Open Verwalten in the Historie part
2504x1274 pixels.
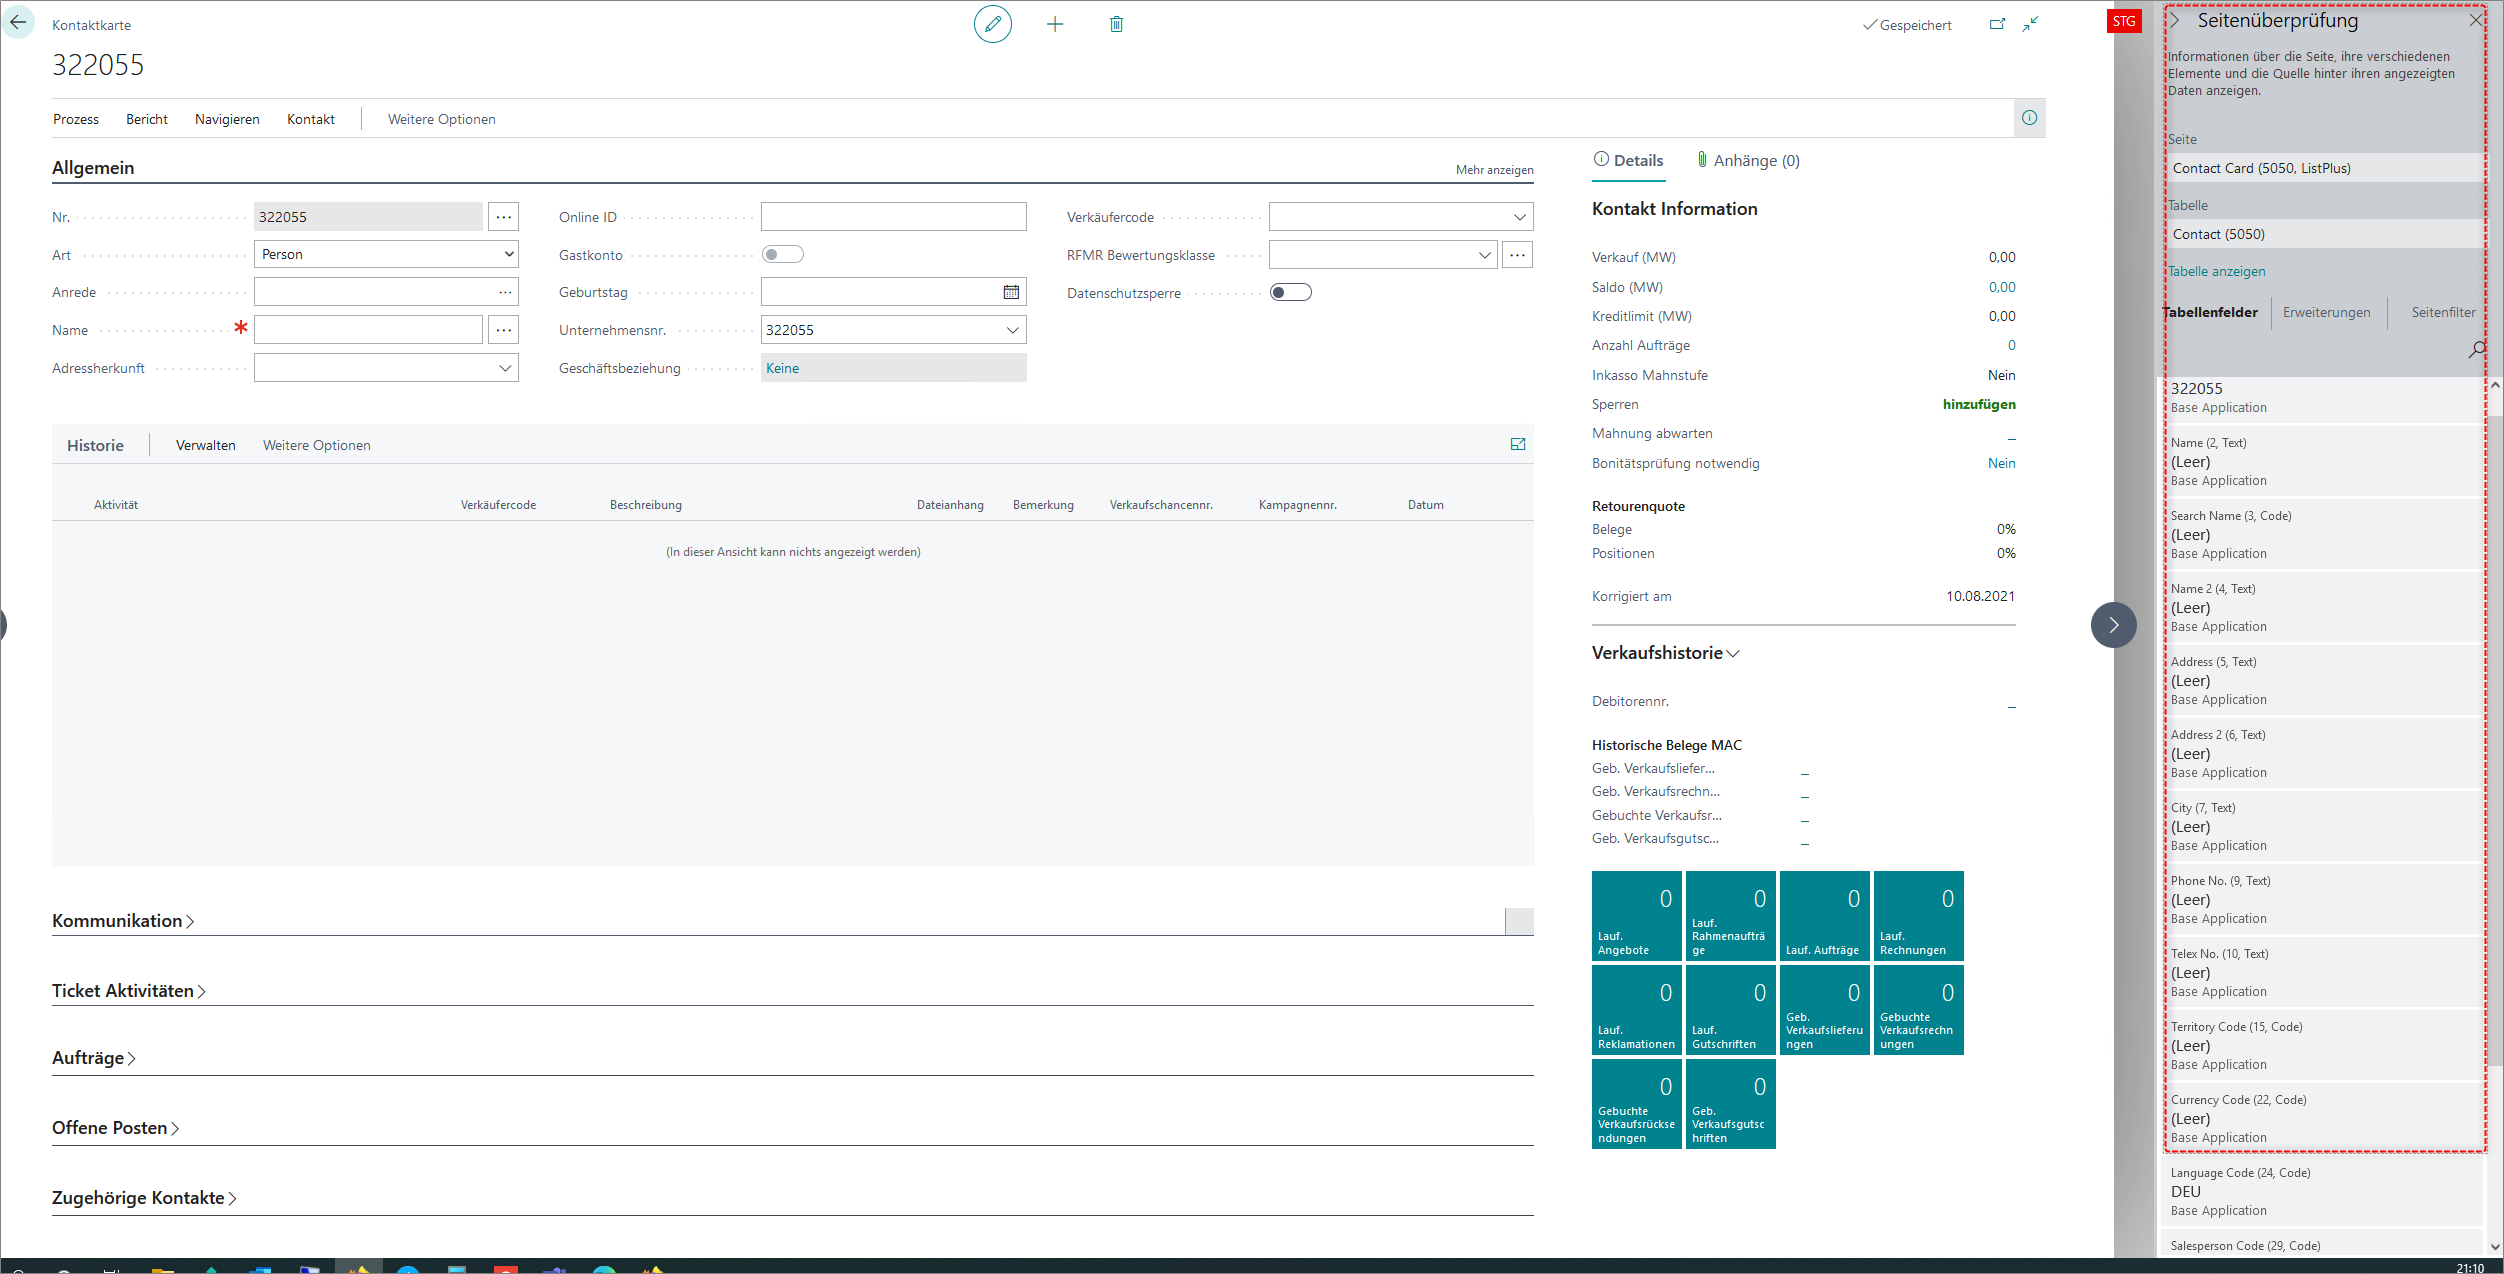[x=206, y=445]
